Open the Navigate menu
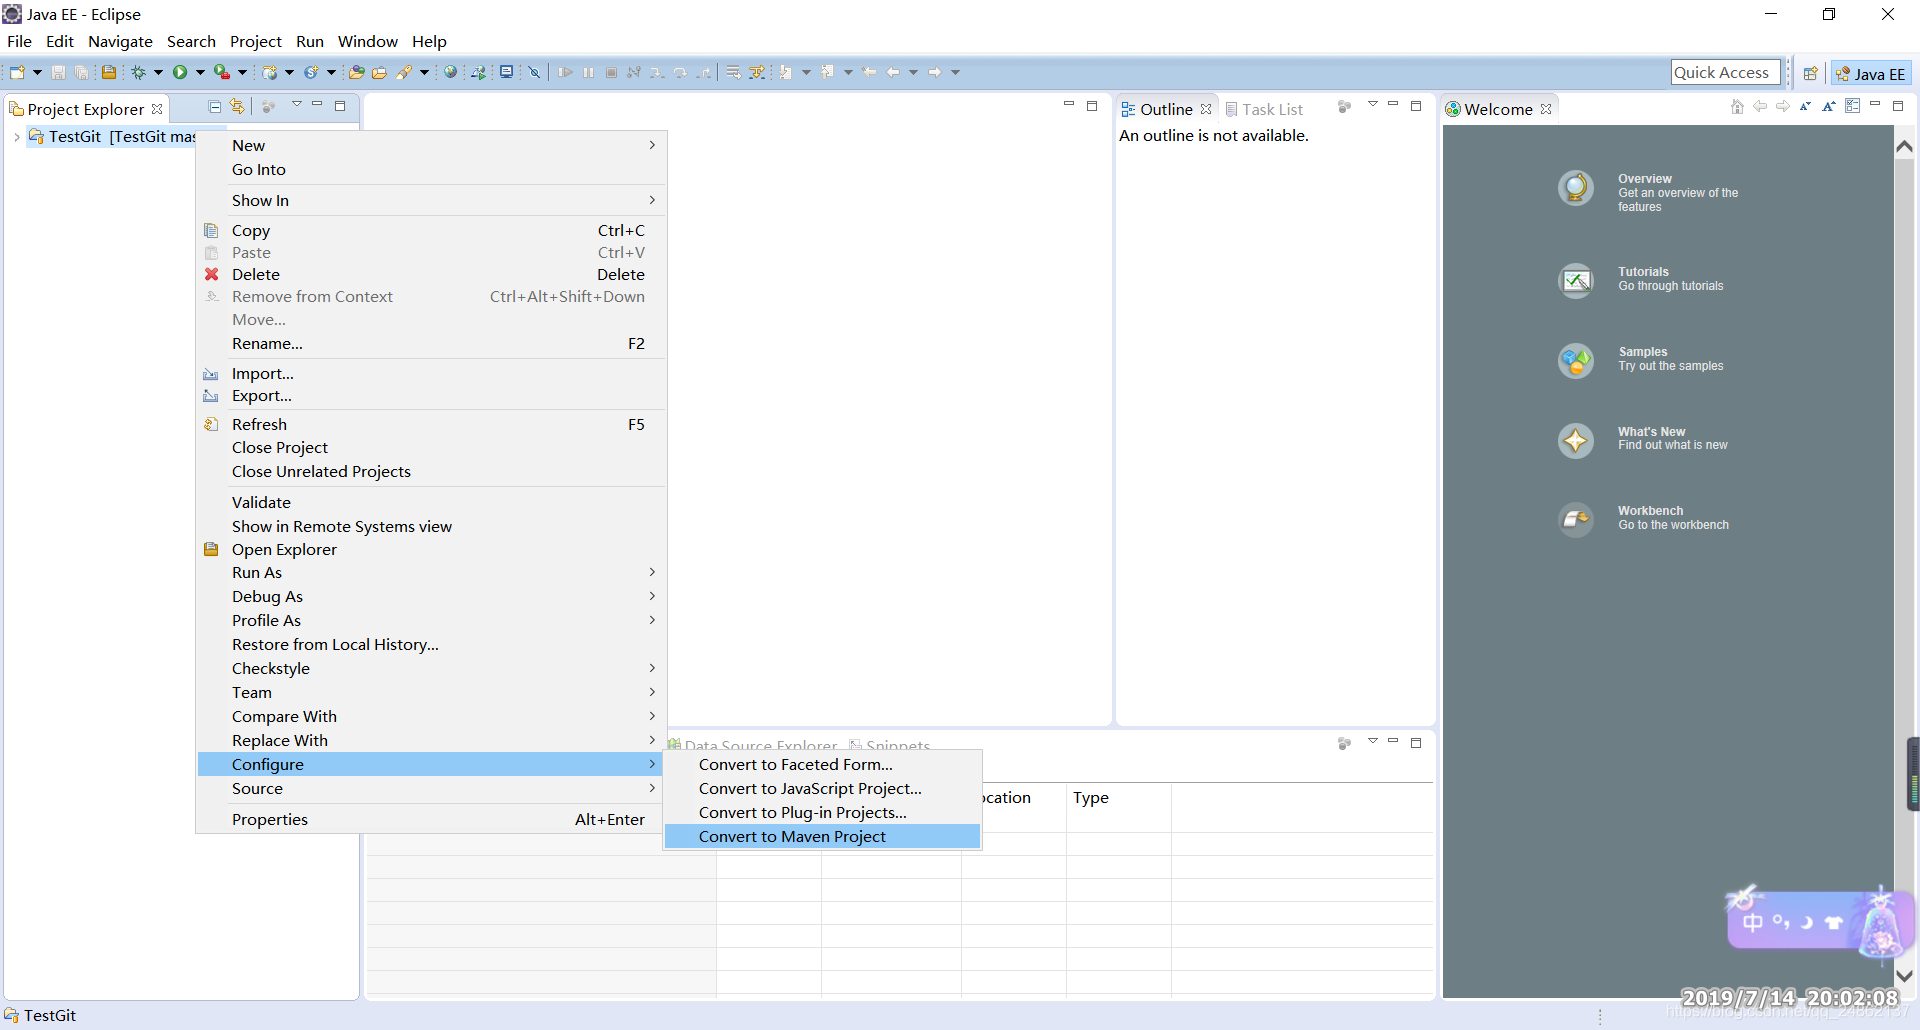The image size is (1920, 1030). 120,41
